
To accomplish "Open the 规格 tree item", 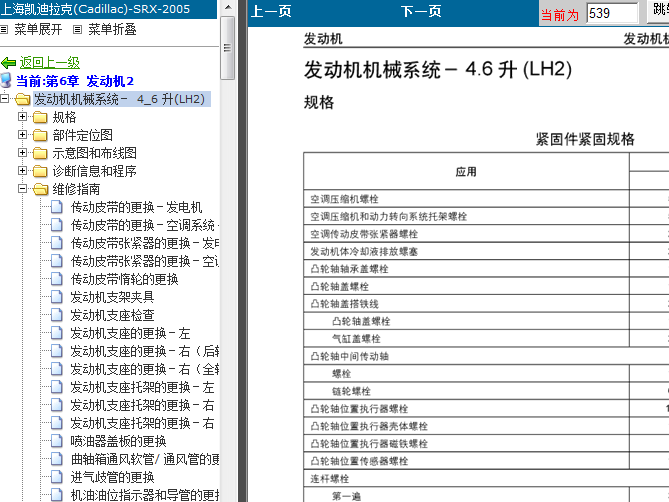I will point(64,117).
